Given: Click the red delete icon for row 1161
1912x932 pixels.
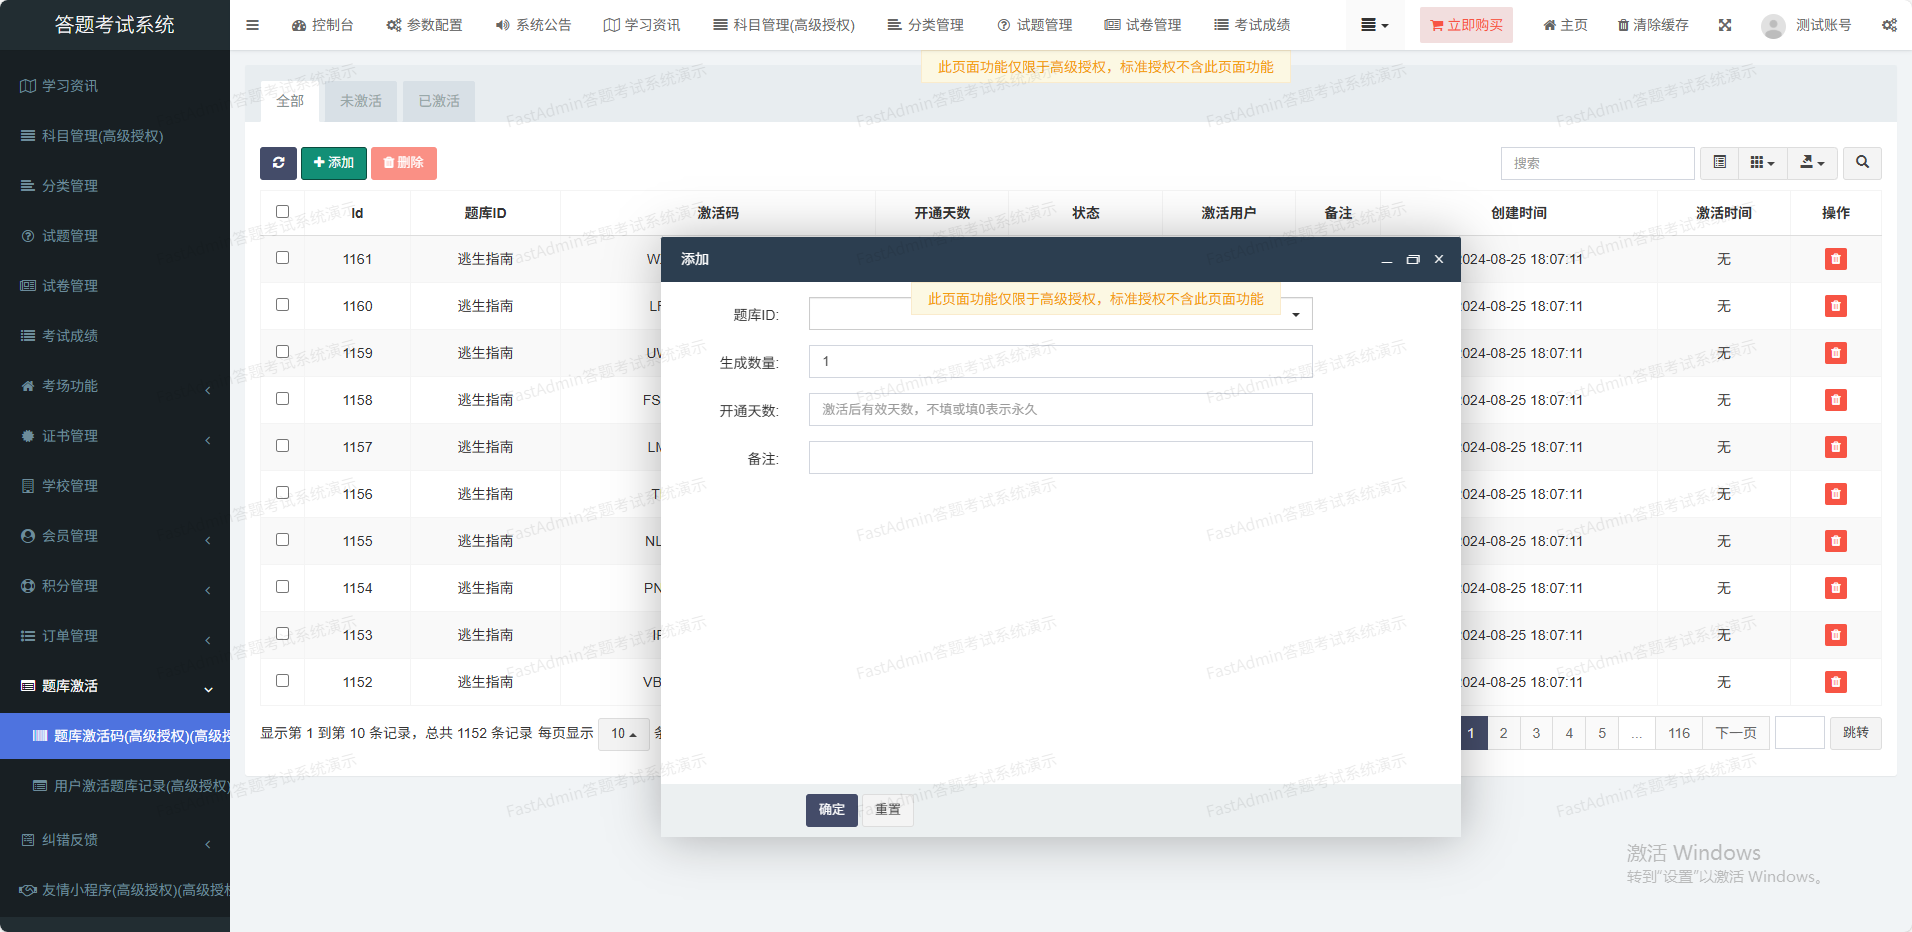Looking at the screenshot, I should (x=1835, y=259).
